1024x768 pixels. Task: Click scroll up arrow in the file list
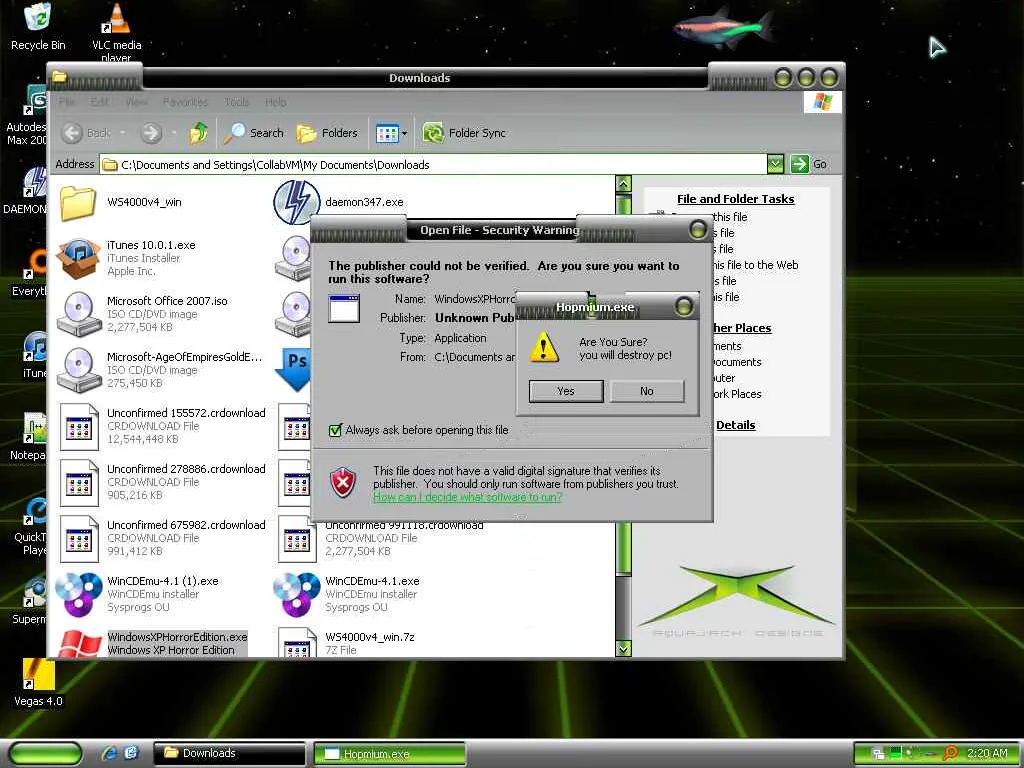(624, 184)
